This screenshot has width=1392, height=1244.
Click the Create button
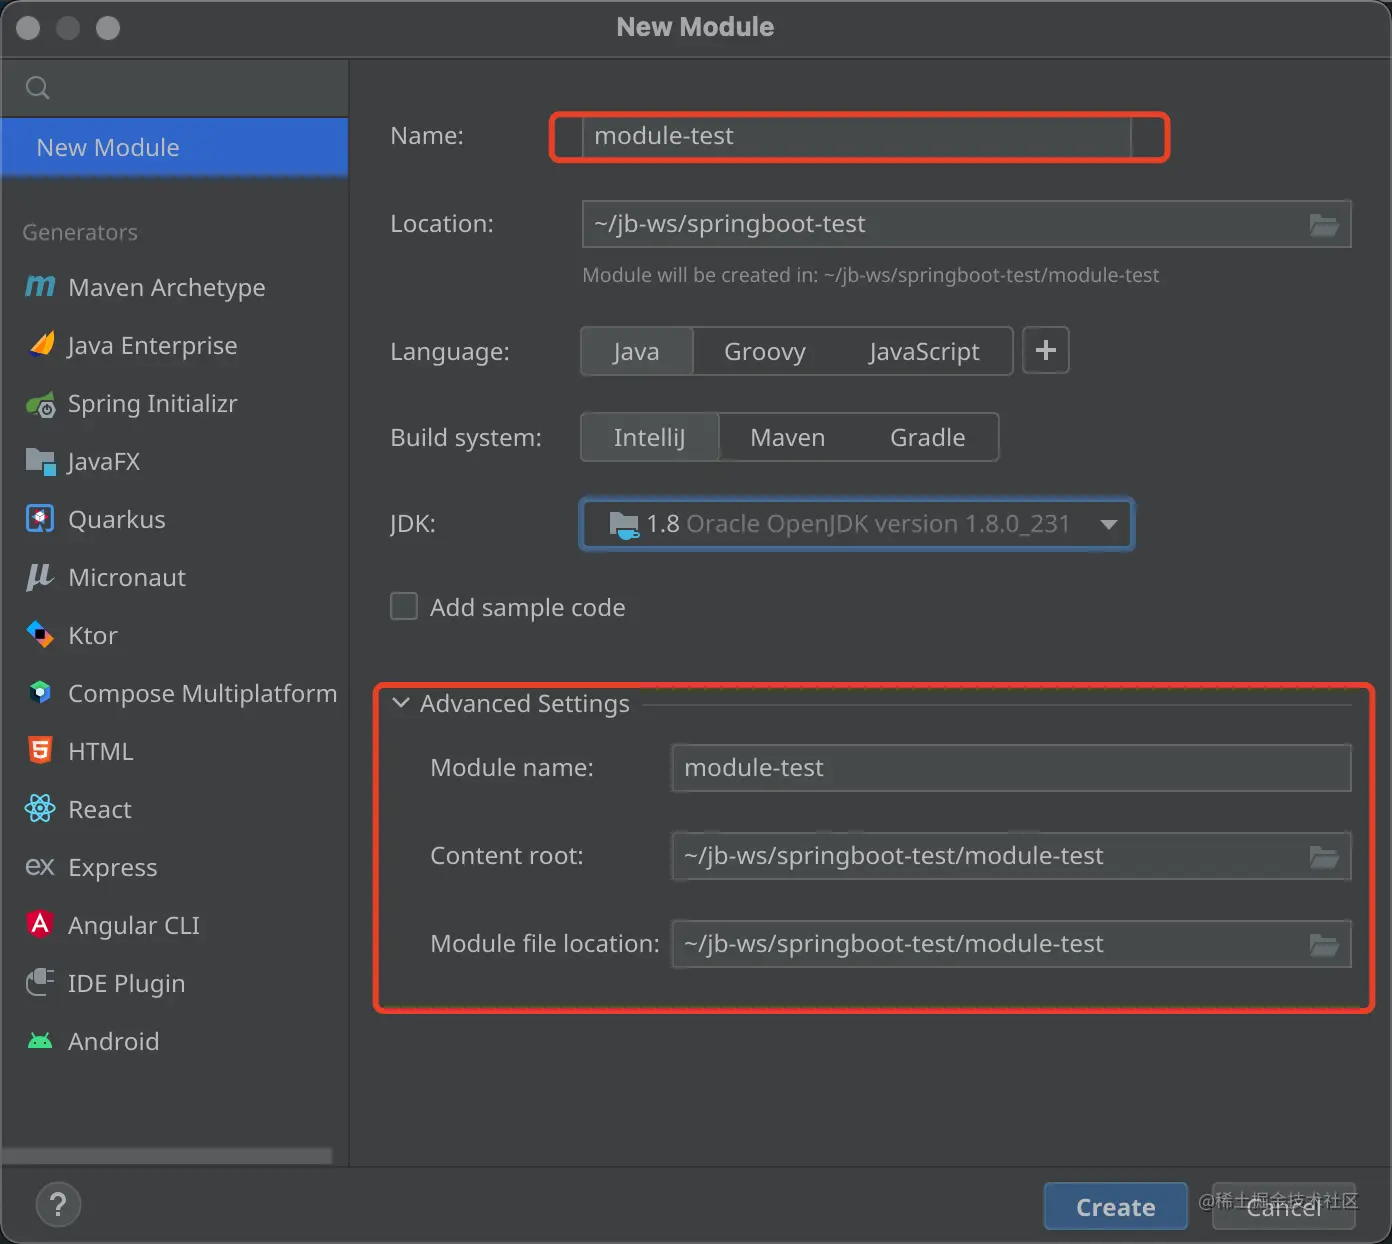[x=1116, y=1207]
